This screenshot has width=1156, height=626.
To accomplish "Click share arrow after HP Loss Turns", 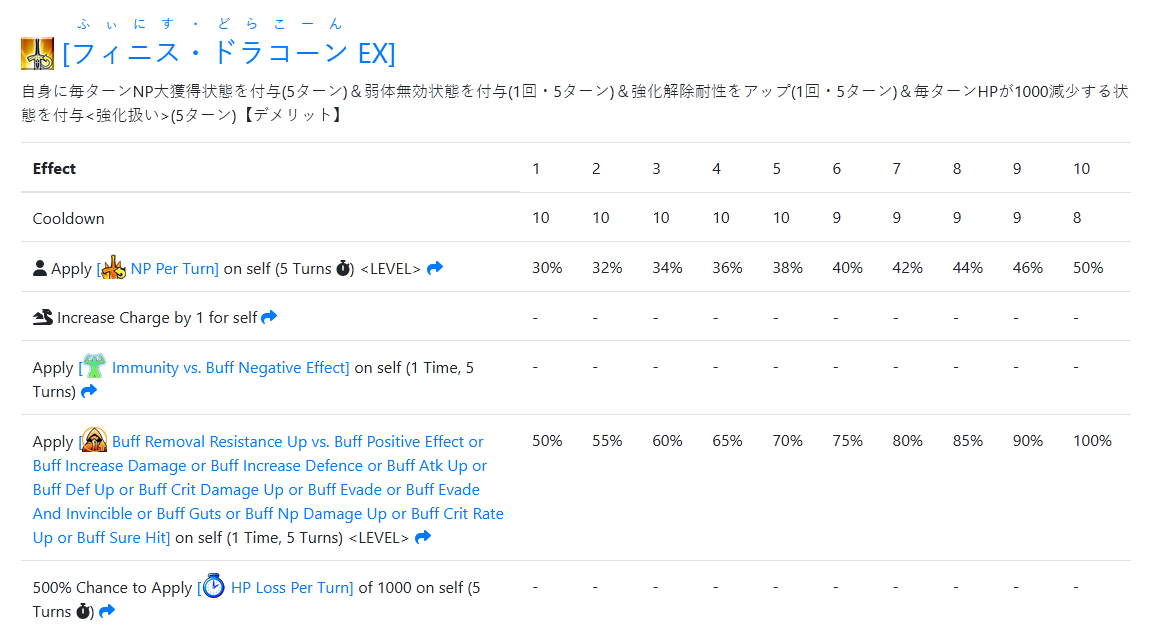I will 107,611.
